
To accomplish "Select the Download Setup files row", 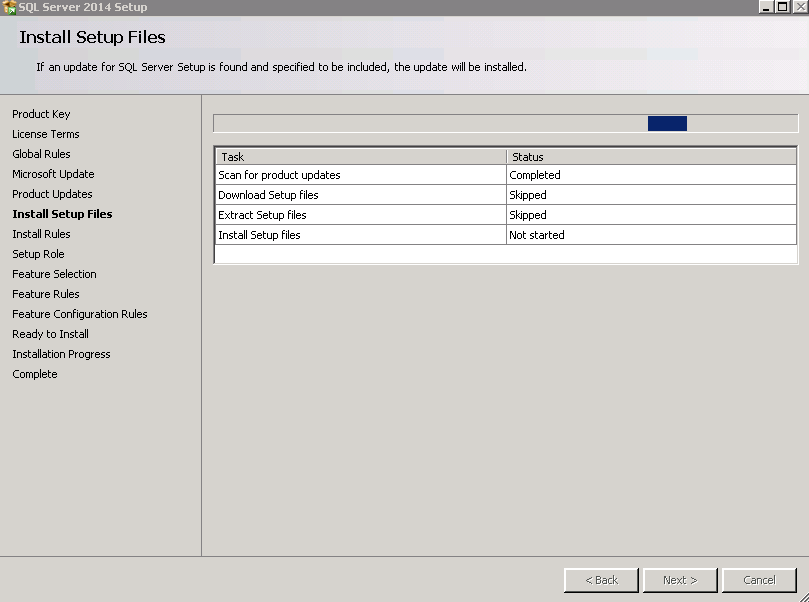I will pos(506,195).
